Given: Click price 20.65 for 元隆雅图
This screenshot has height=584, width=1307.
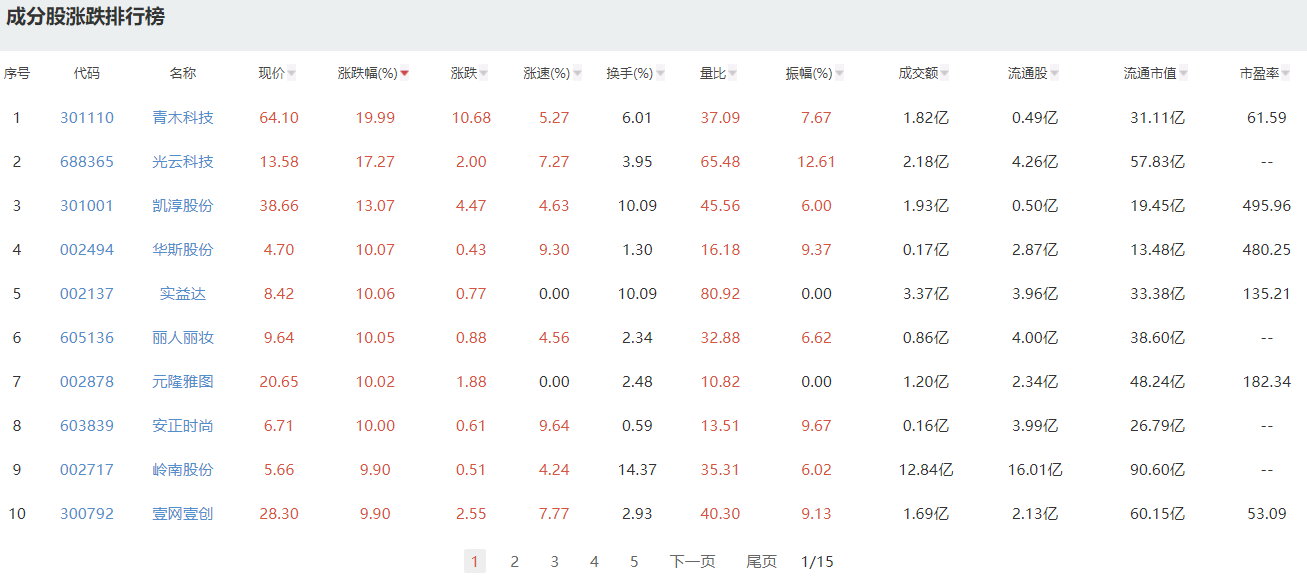Looking at the screenshot, I should click(x=279, y=382).
